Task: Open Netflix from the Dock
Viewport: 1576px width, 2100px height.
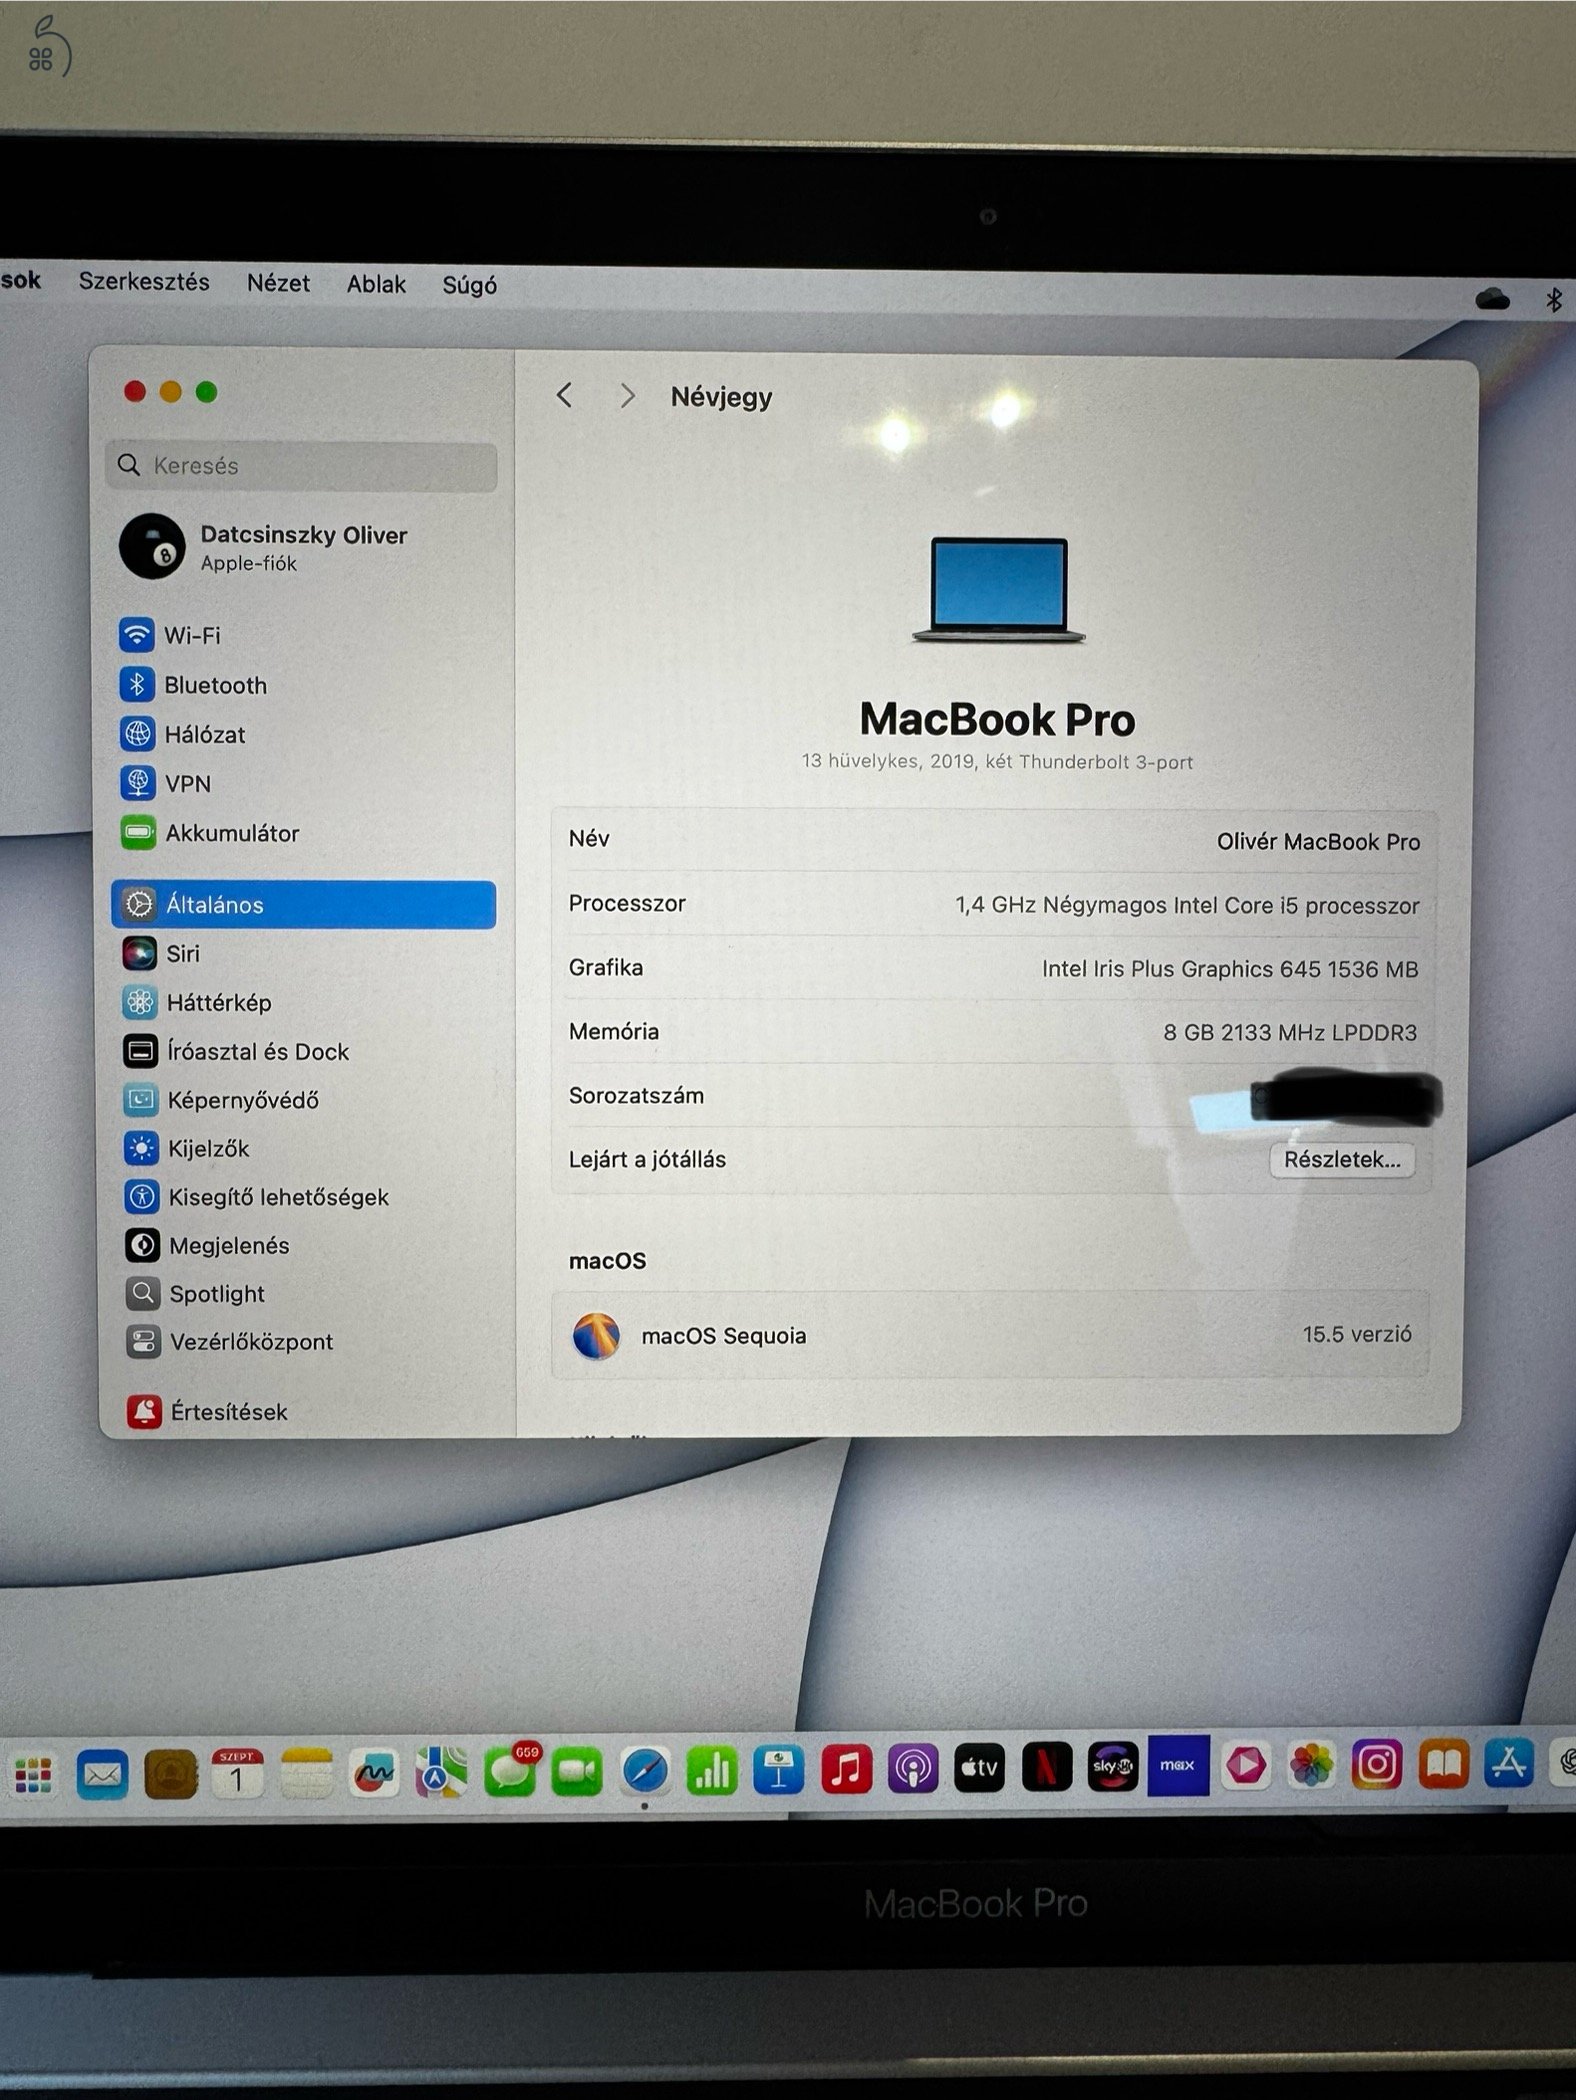Action: point(1047,1768)
